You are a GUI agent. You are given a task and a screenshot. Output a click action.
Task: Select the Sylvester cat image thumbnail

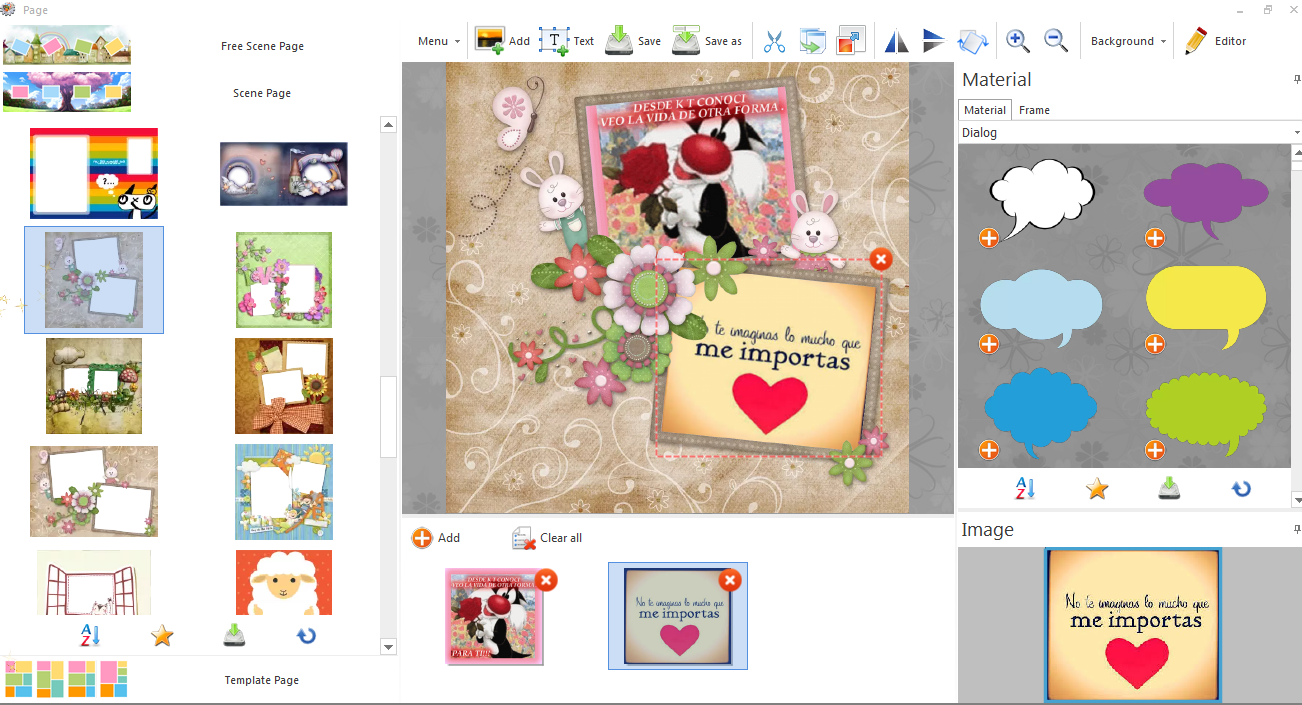click(x=494, y=617)
